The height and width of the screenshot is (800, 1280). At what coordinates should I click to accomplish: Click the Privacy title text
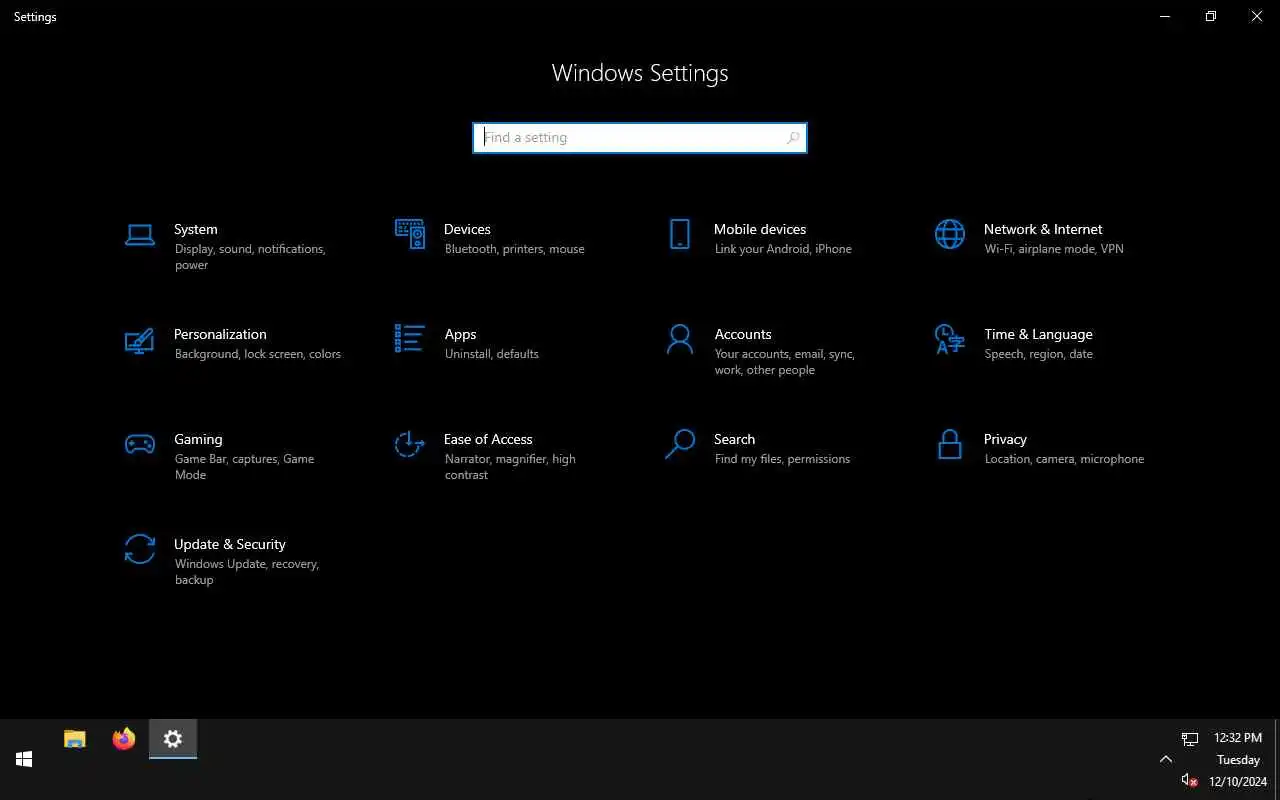tap(1005, 439)
